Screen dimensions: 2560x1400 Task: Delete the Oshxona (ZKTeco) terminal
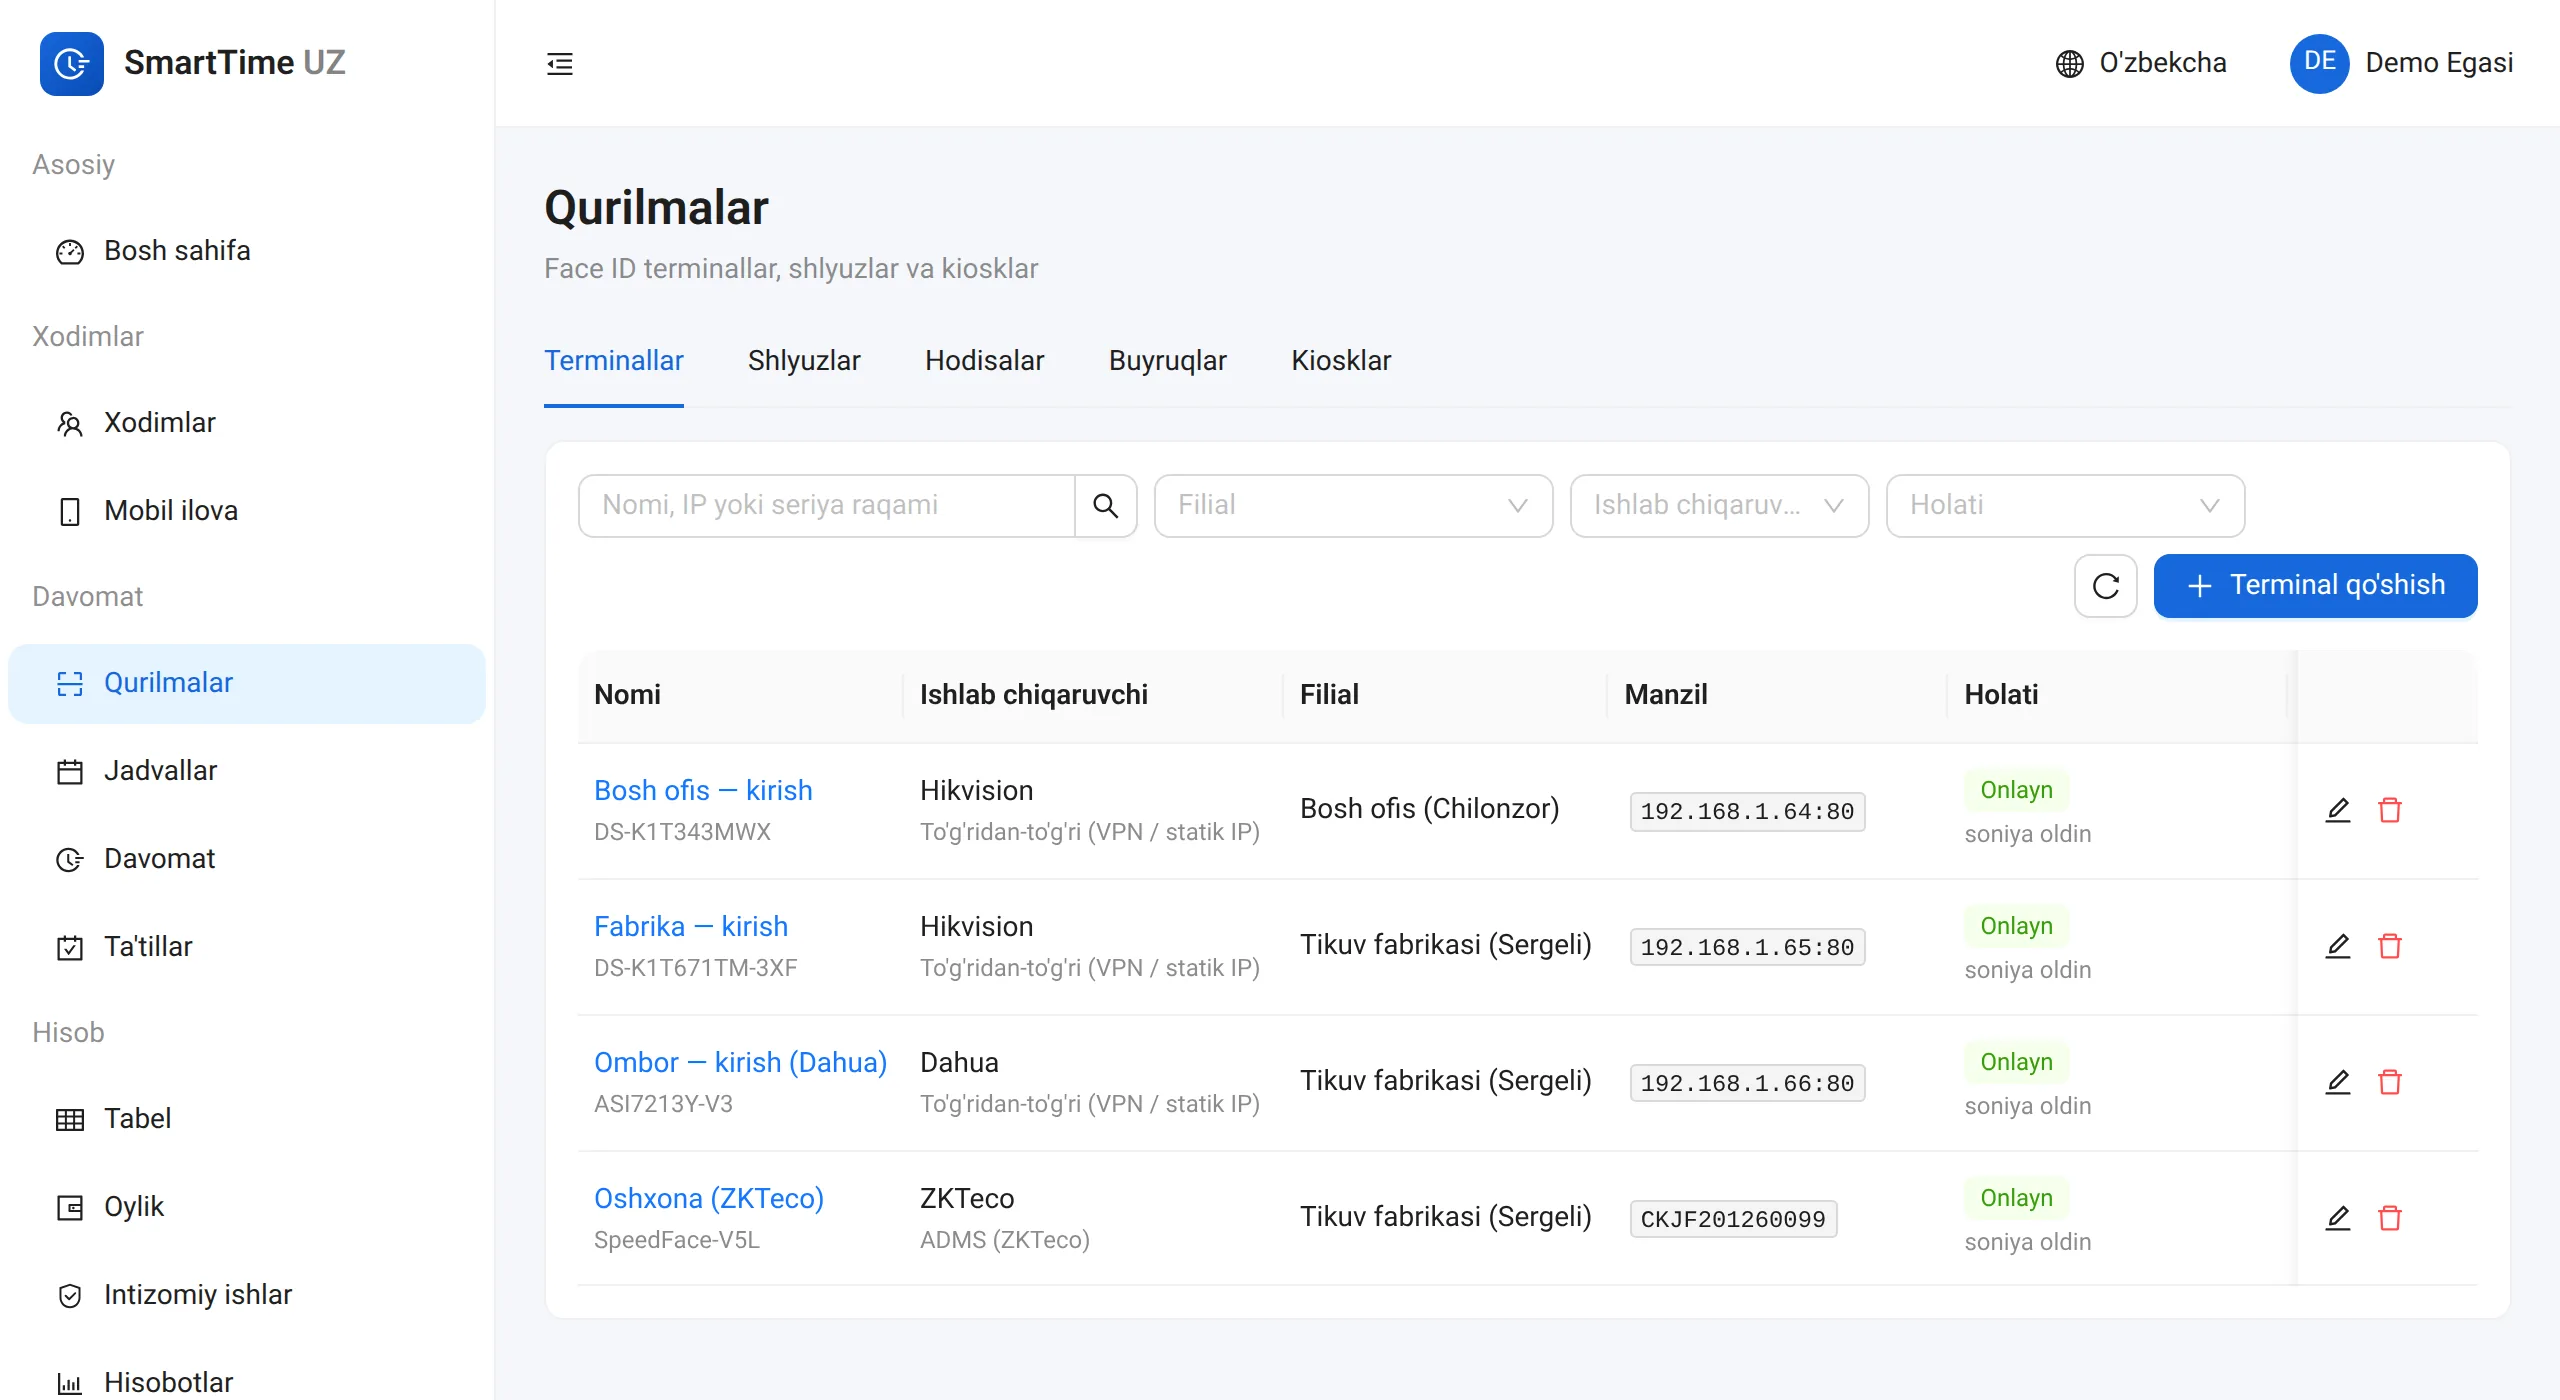pyautogui.click(x=2389, y=1218)
